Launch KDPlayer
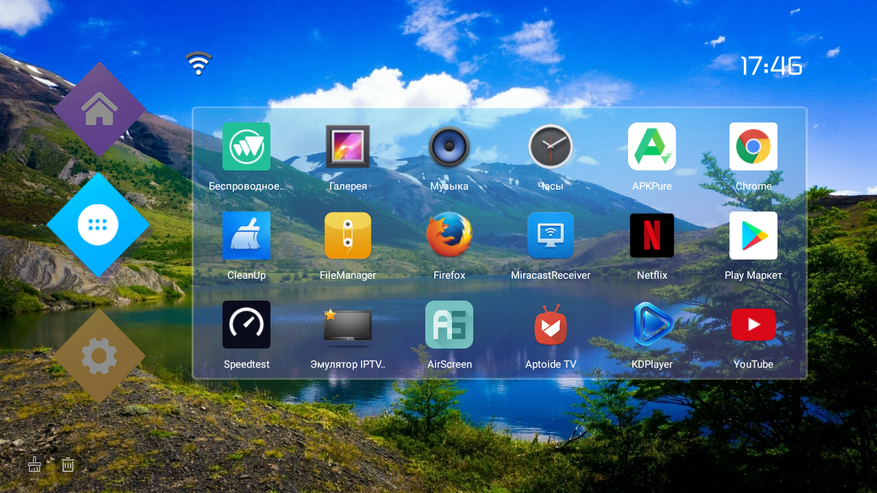Screen dimensions: 877x493 (x=652, y=324)
